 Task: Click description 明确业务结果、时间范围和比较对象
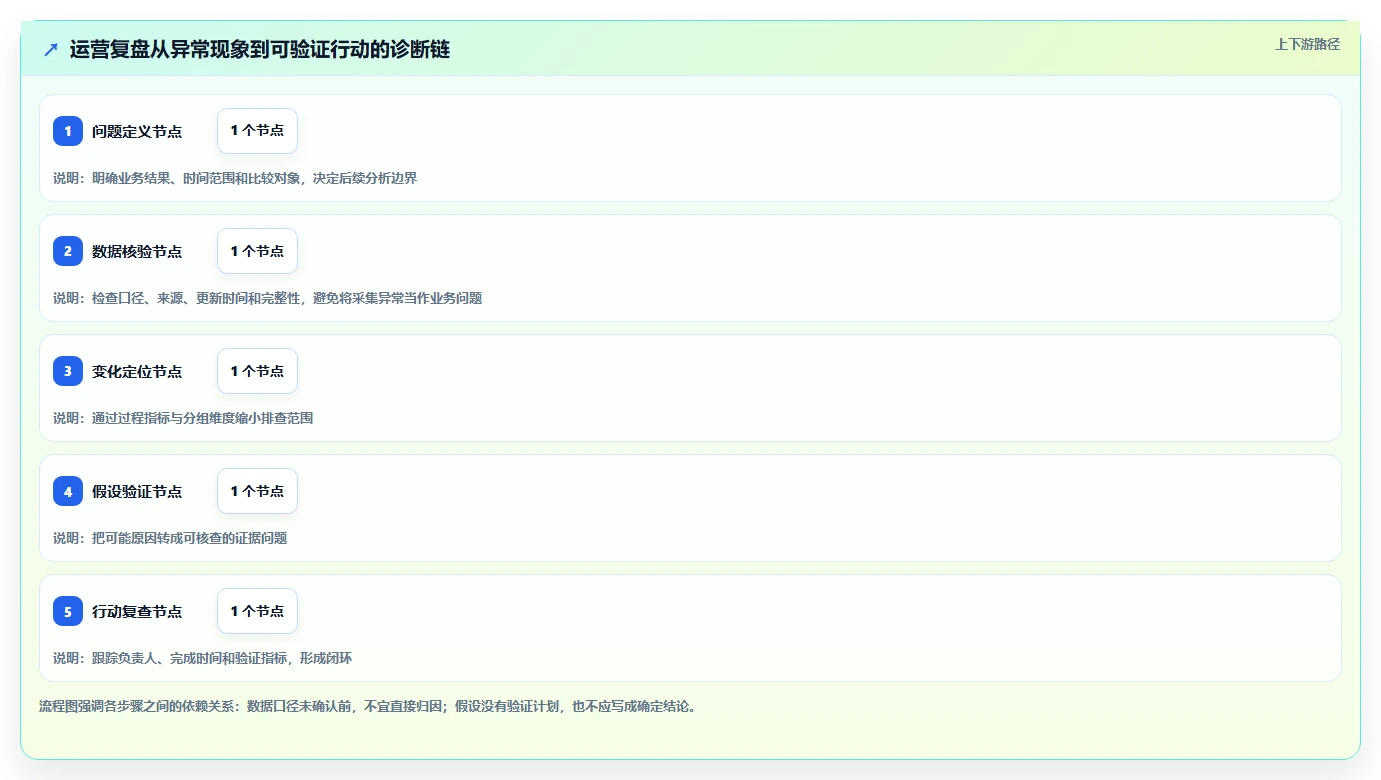(x=235, y=178)
